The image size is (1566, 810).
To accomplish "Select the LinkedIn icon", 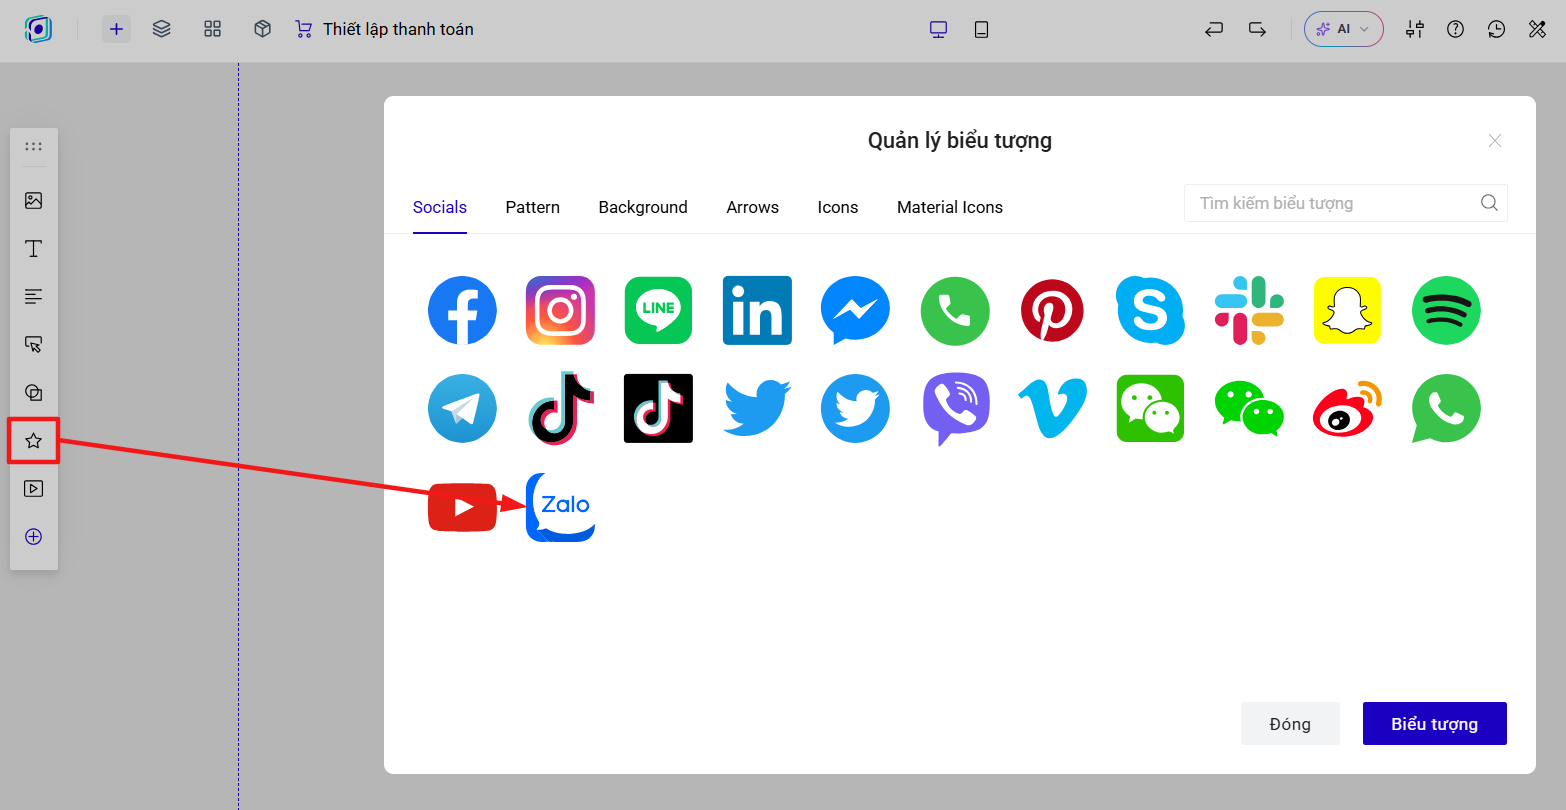I will click(757, 310).
